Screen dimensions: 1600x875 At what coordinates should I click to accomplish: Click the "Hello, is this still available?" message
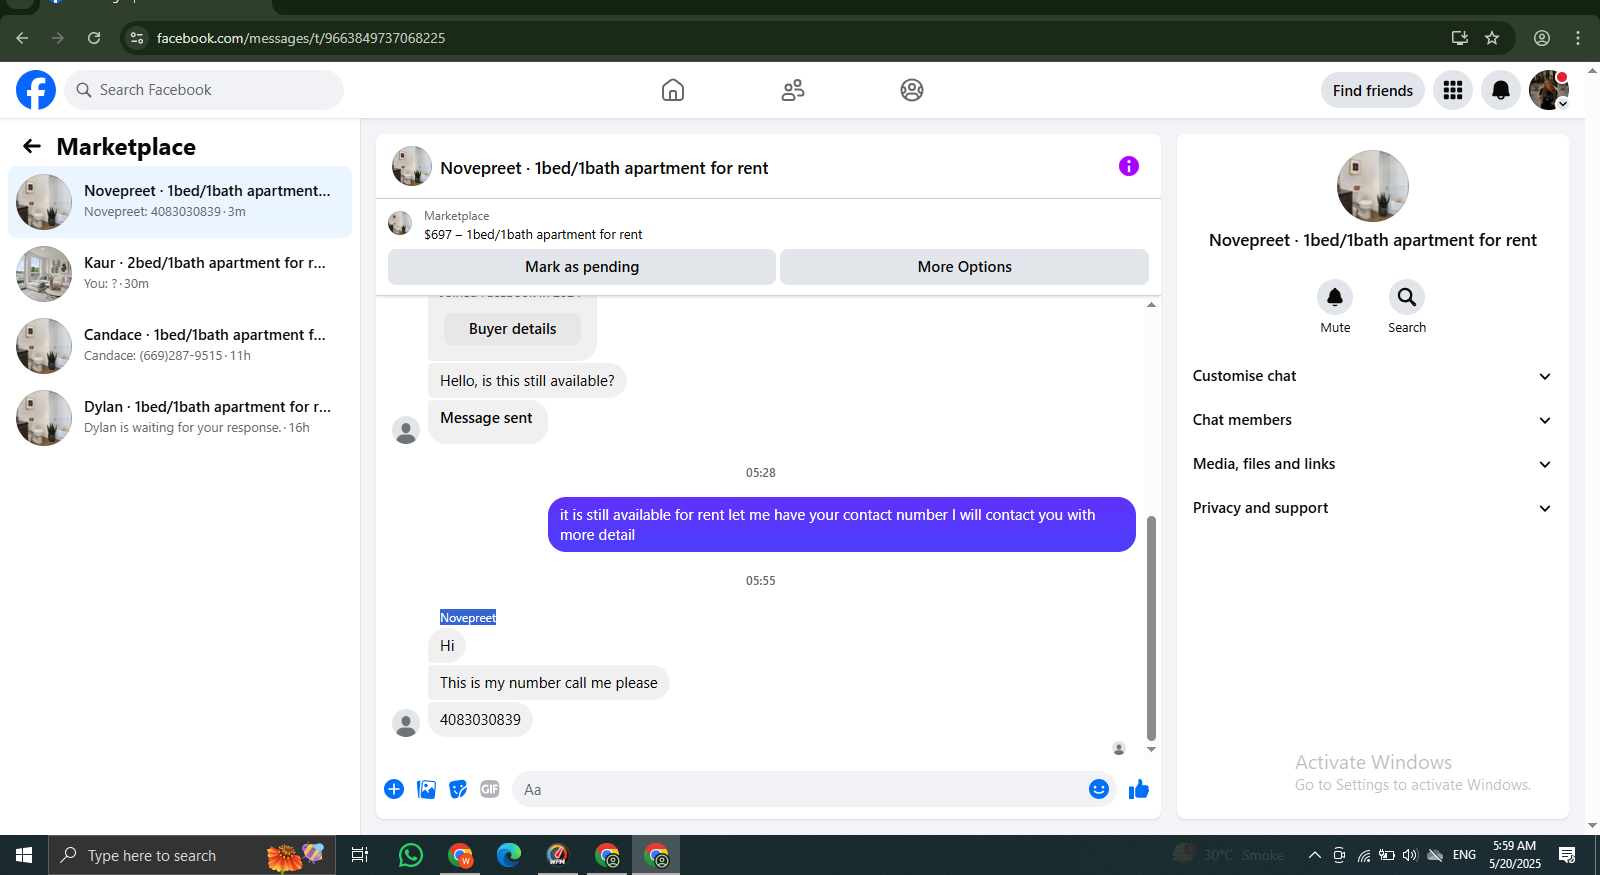(x=527, y=381)
